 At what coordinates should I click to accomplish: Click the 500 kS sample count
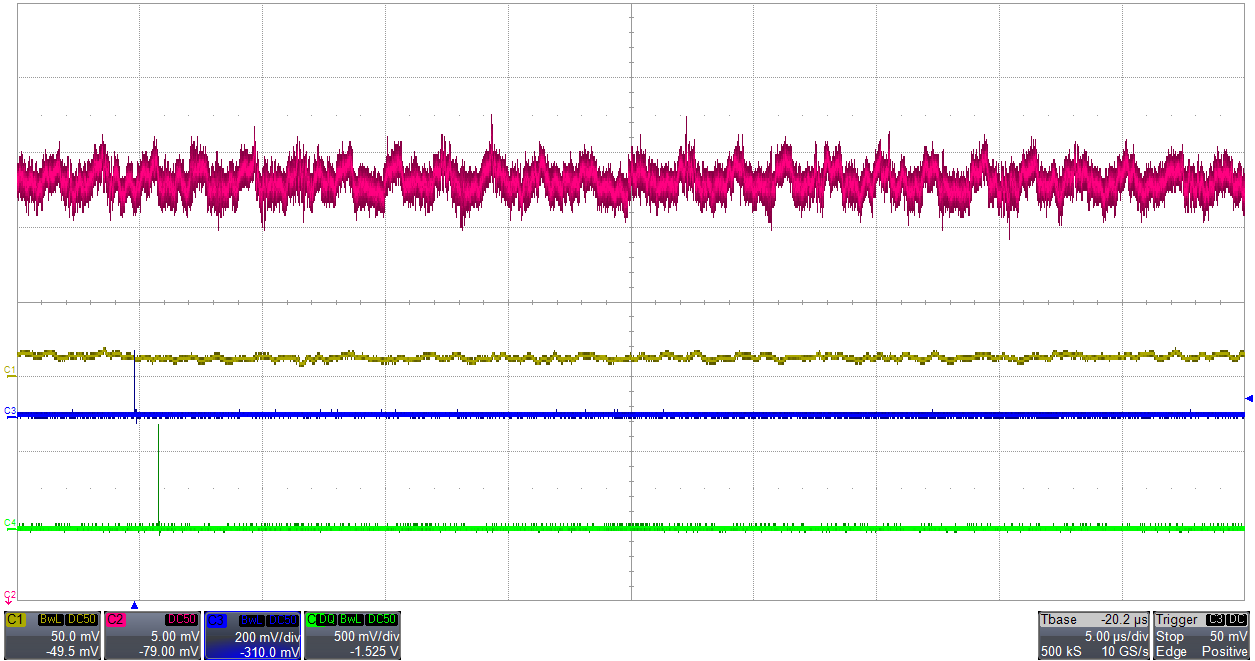point(1061,652)
